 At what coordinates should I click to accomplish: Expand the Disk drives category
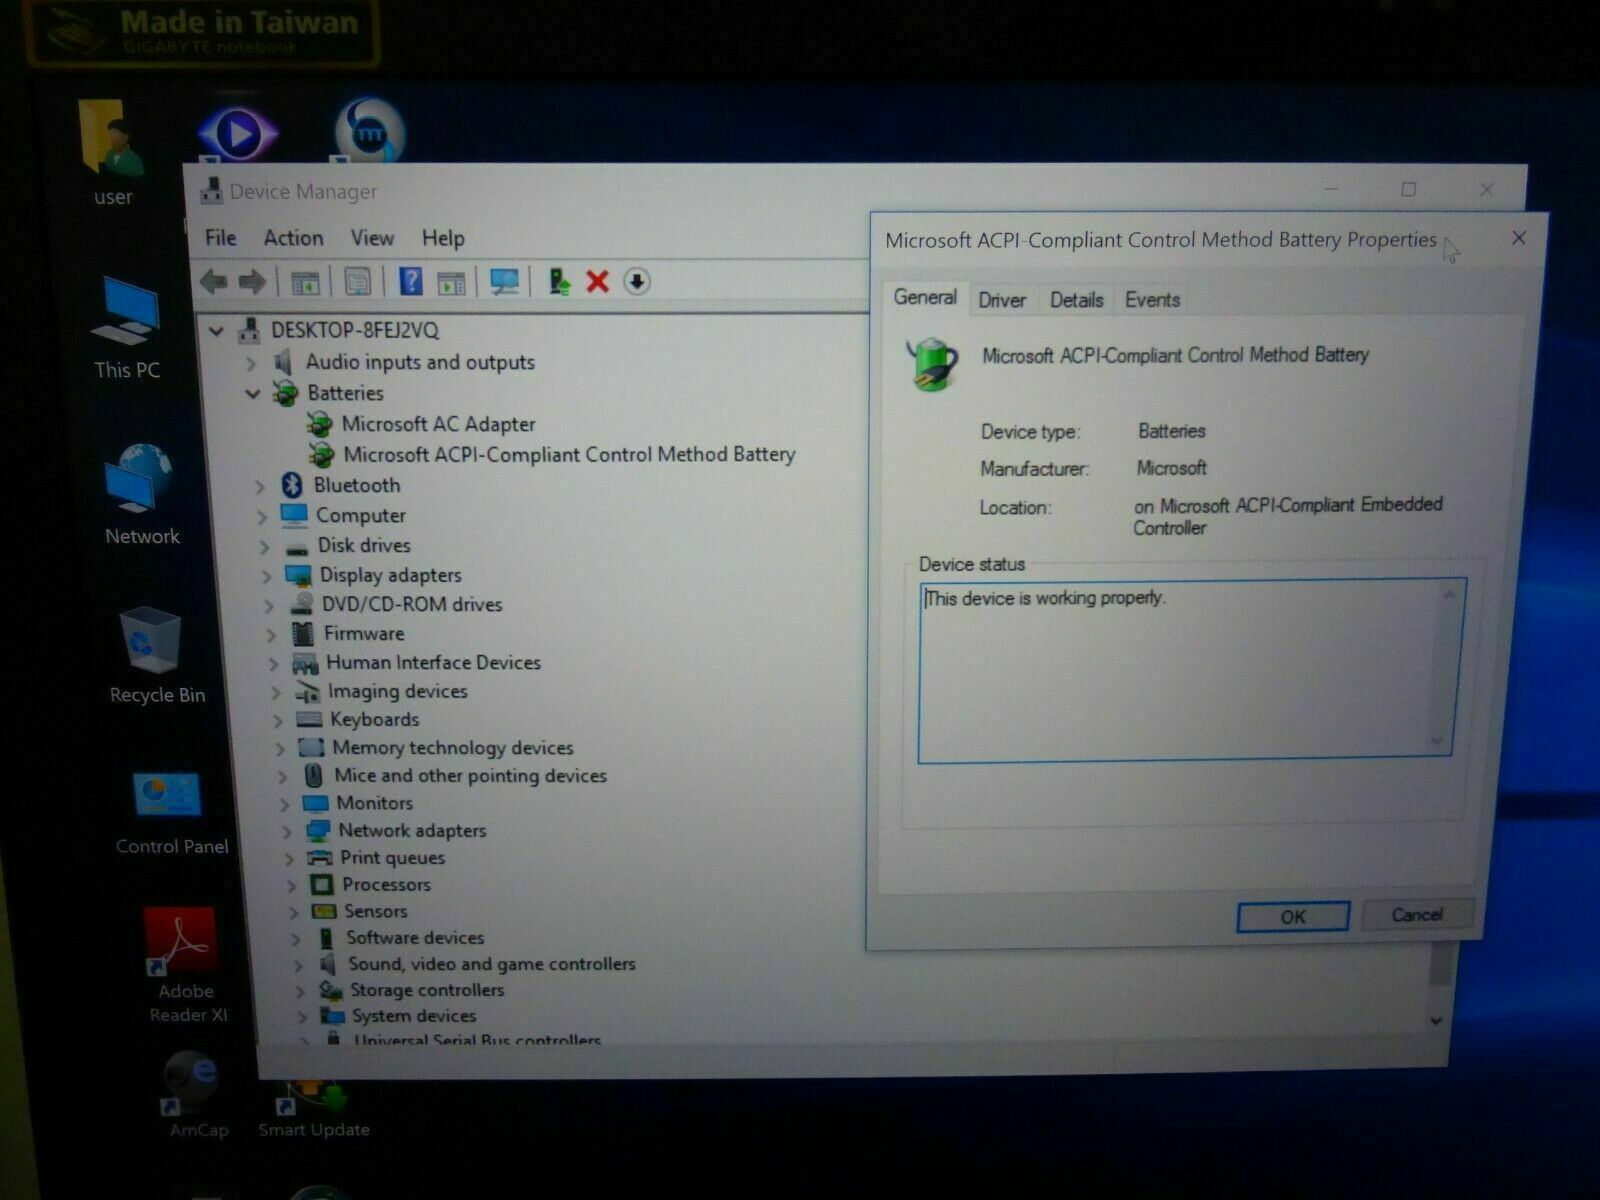[x=264, y=547]
